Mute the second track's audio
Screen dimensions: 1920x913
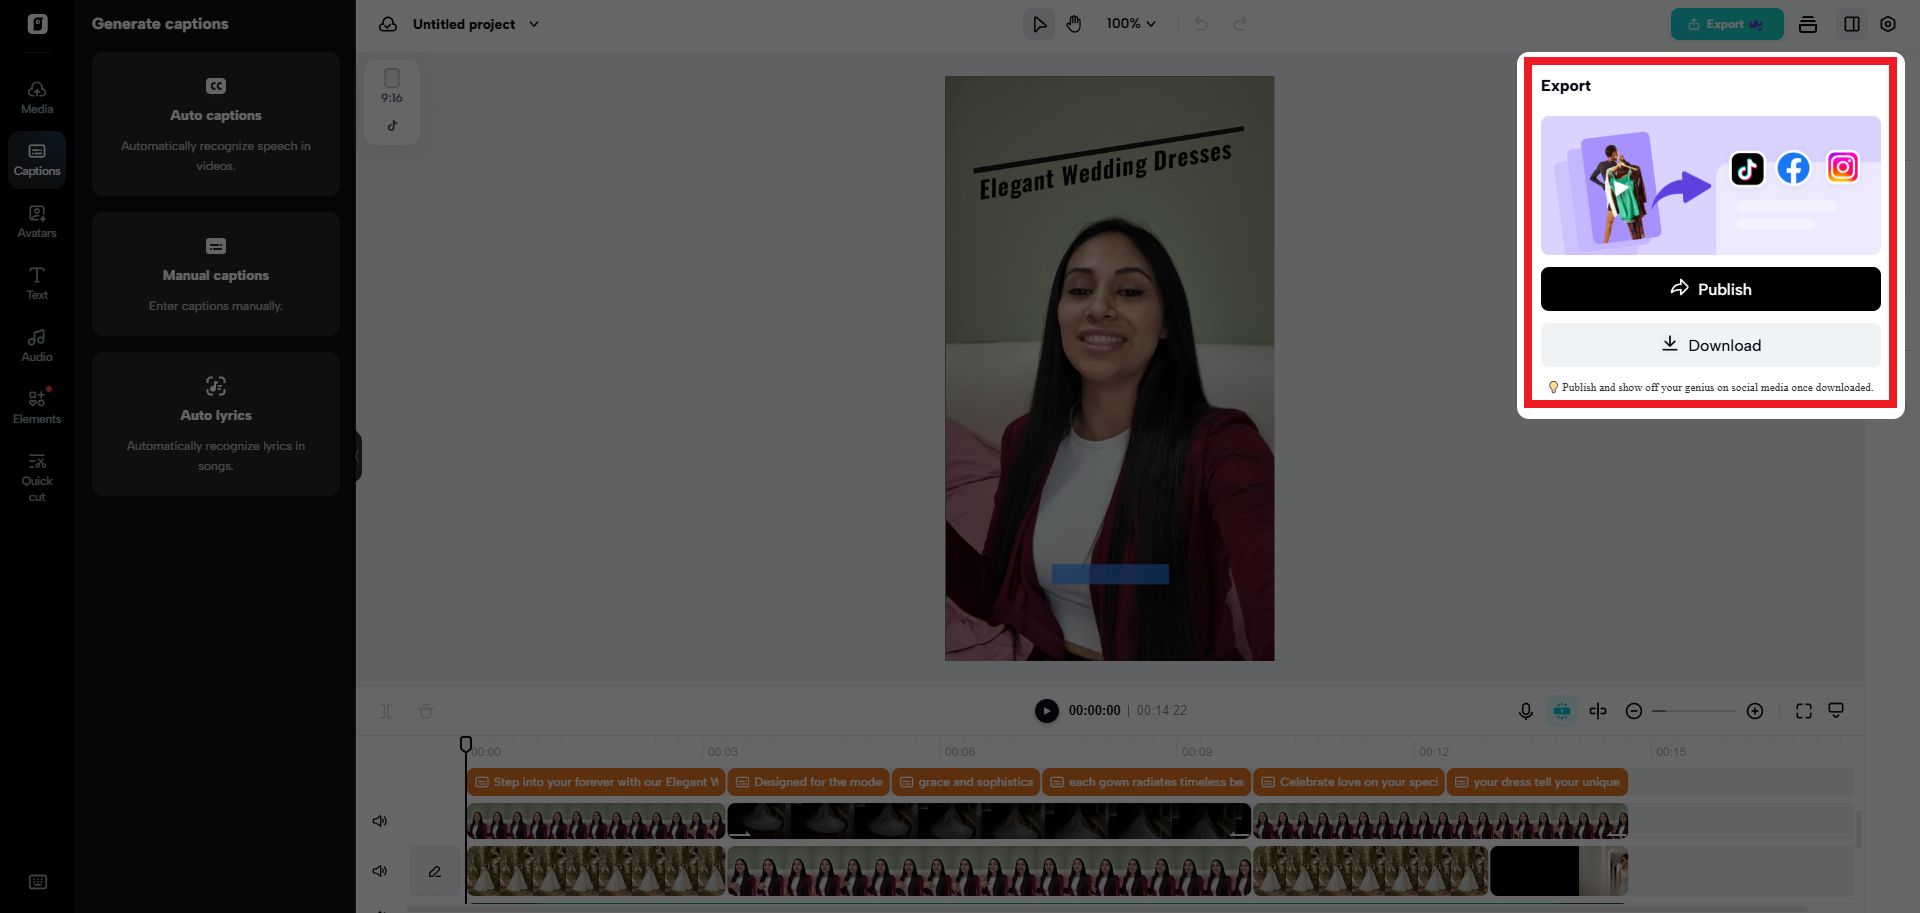point(379,870)
